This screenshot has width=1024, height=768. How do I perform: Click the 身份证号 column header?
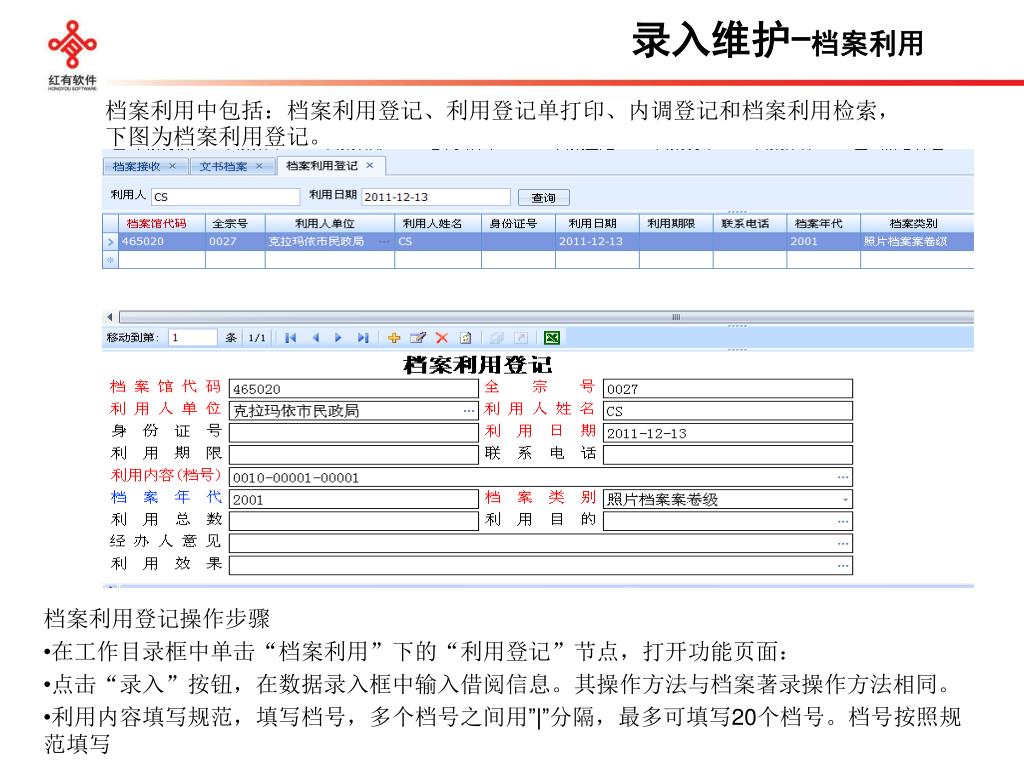(519, 223)
